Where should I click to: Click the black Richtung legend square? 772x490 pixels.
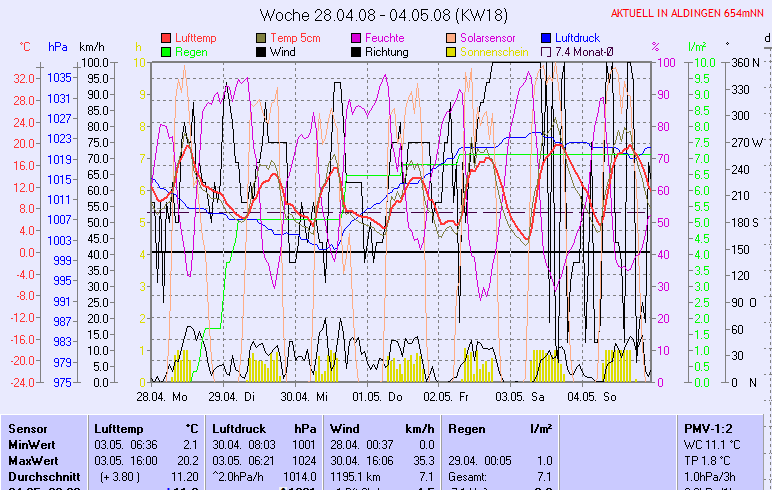coord(356,51)
